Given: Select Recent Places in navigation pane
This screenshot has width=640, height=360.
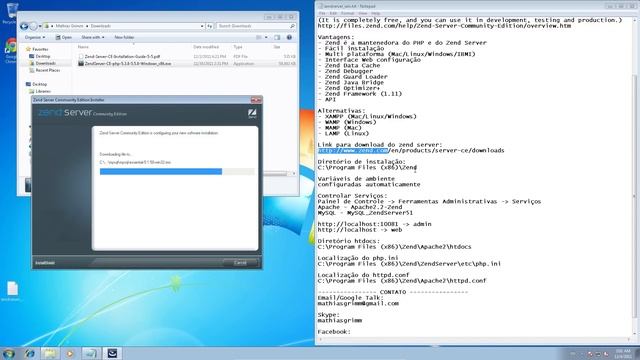Looking at the screenshot, I should tap(44, 70).
